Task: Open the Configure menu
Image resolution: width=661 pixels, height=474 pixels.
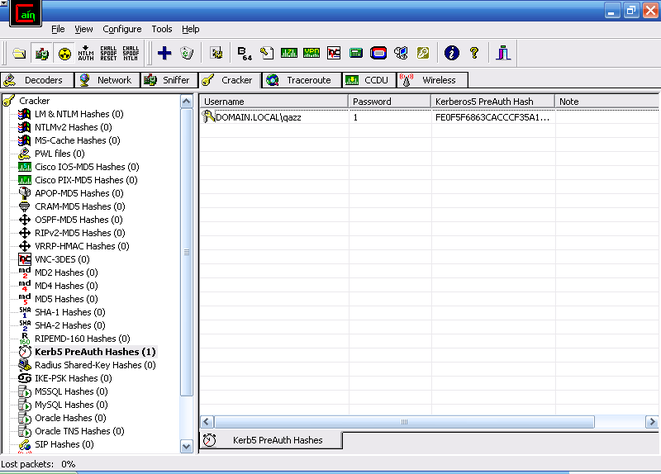Action: [x=122, y=29]
